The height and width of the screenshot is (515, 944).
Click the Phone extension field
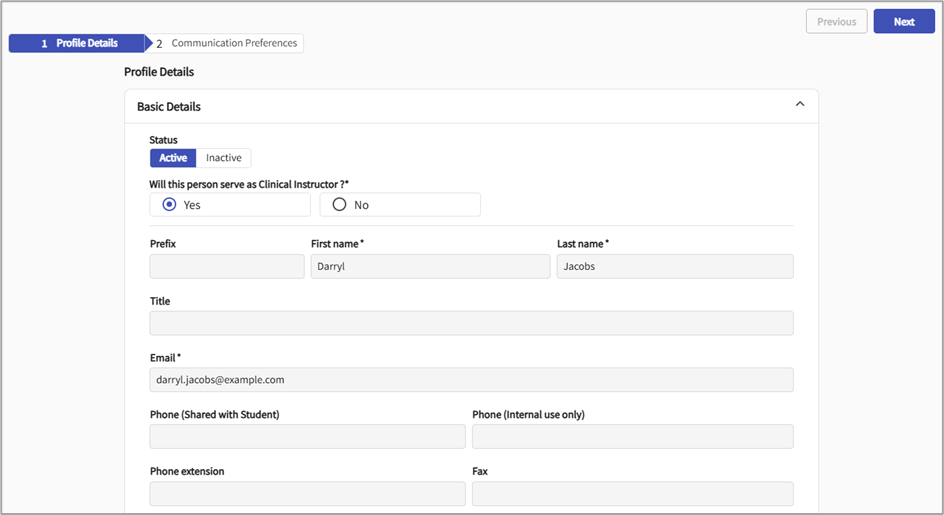307,493
